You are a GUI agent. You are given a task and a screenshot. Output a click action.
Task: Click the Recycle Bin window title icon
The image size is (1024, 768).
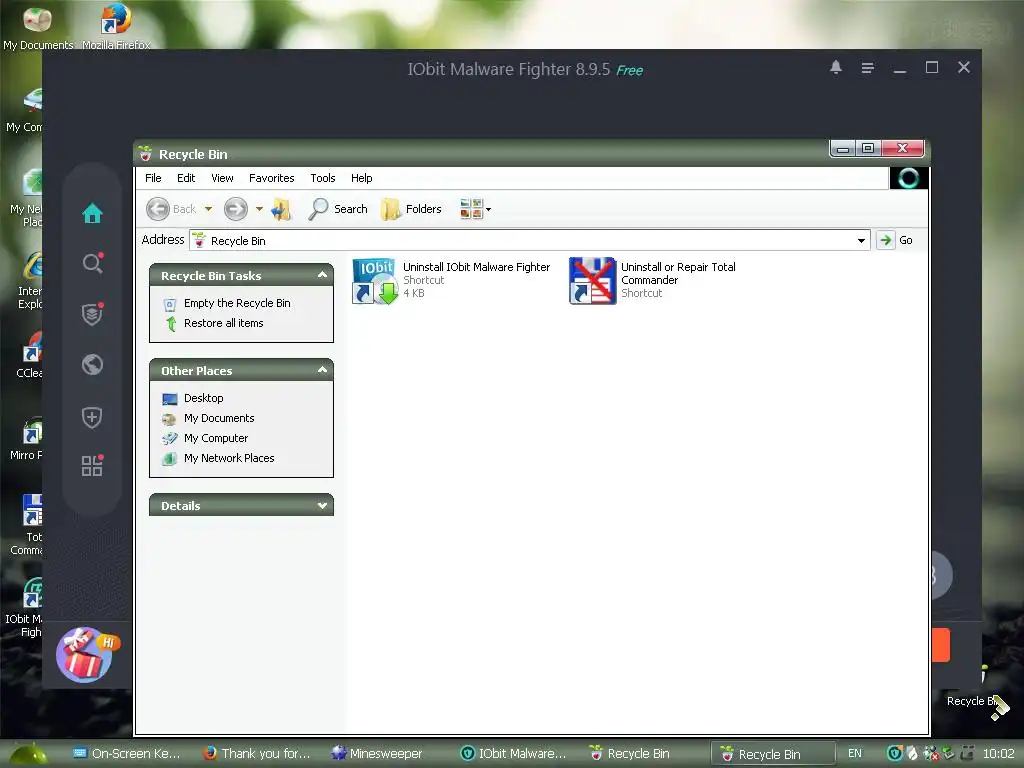click(x=145, y=154)
